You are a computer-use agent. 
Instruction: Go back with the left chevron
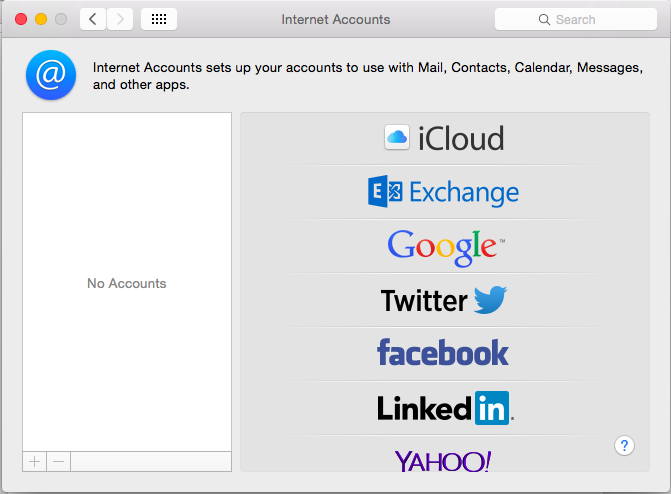click(93, 19)
